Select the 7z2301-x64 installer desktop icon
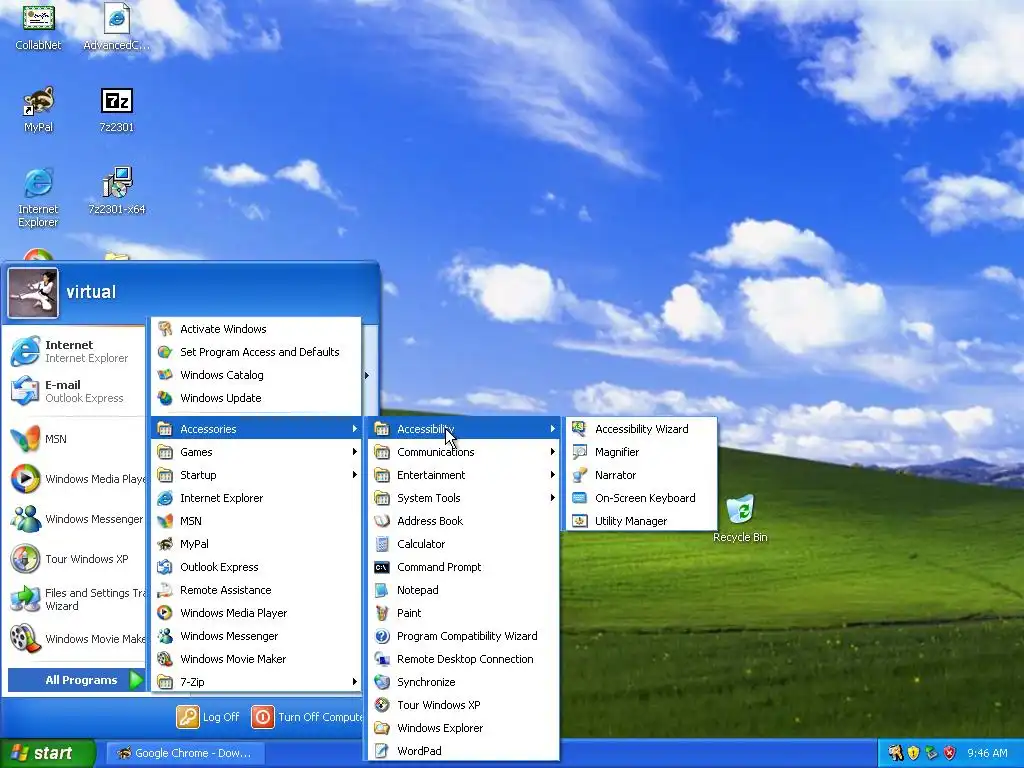This screenshot has width=1024, height=768. point(117,191)
